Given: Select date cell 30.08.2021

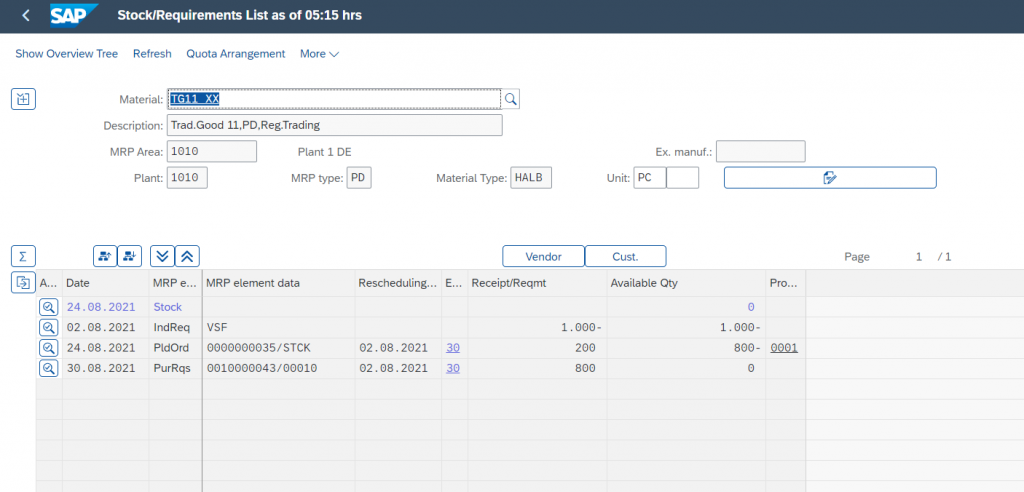Looking at the screenshot, I should tap(105, 369).
